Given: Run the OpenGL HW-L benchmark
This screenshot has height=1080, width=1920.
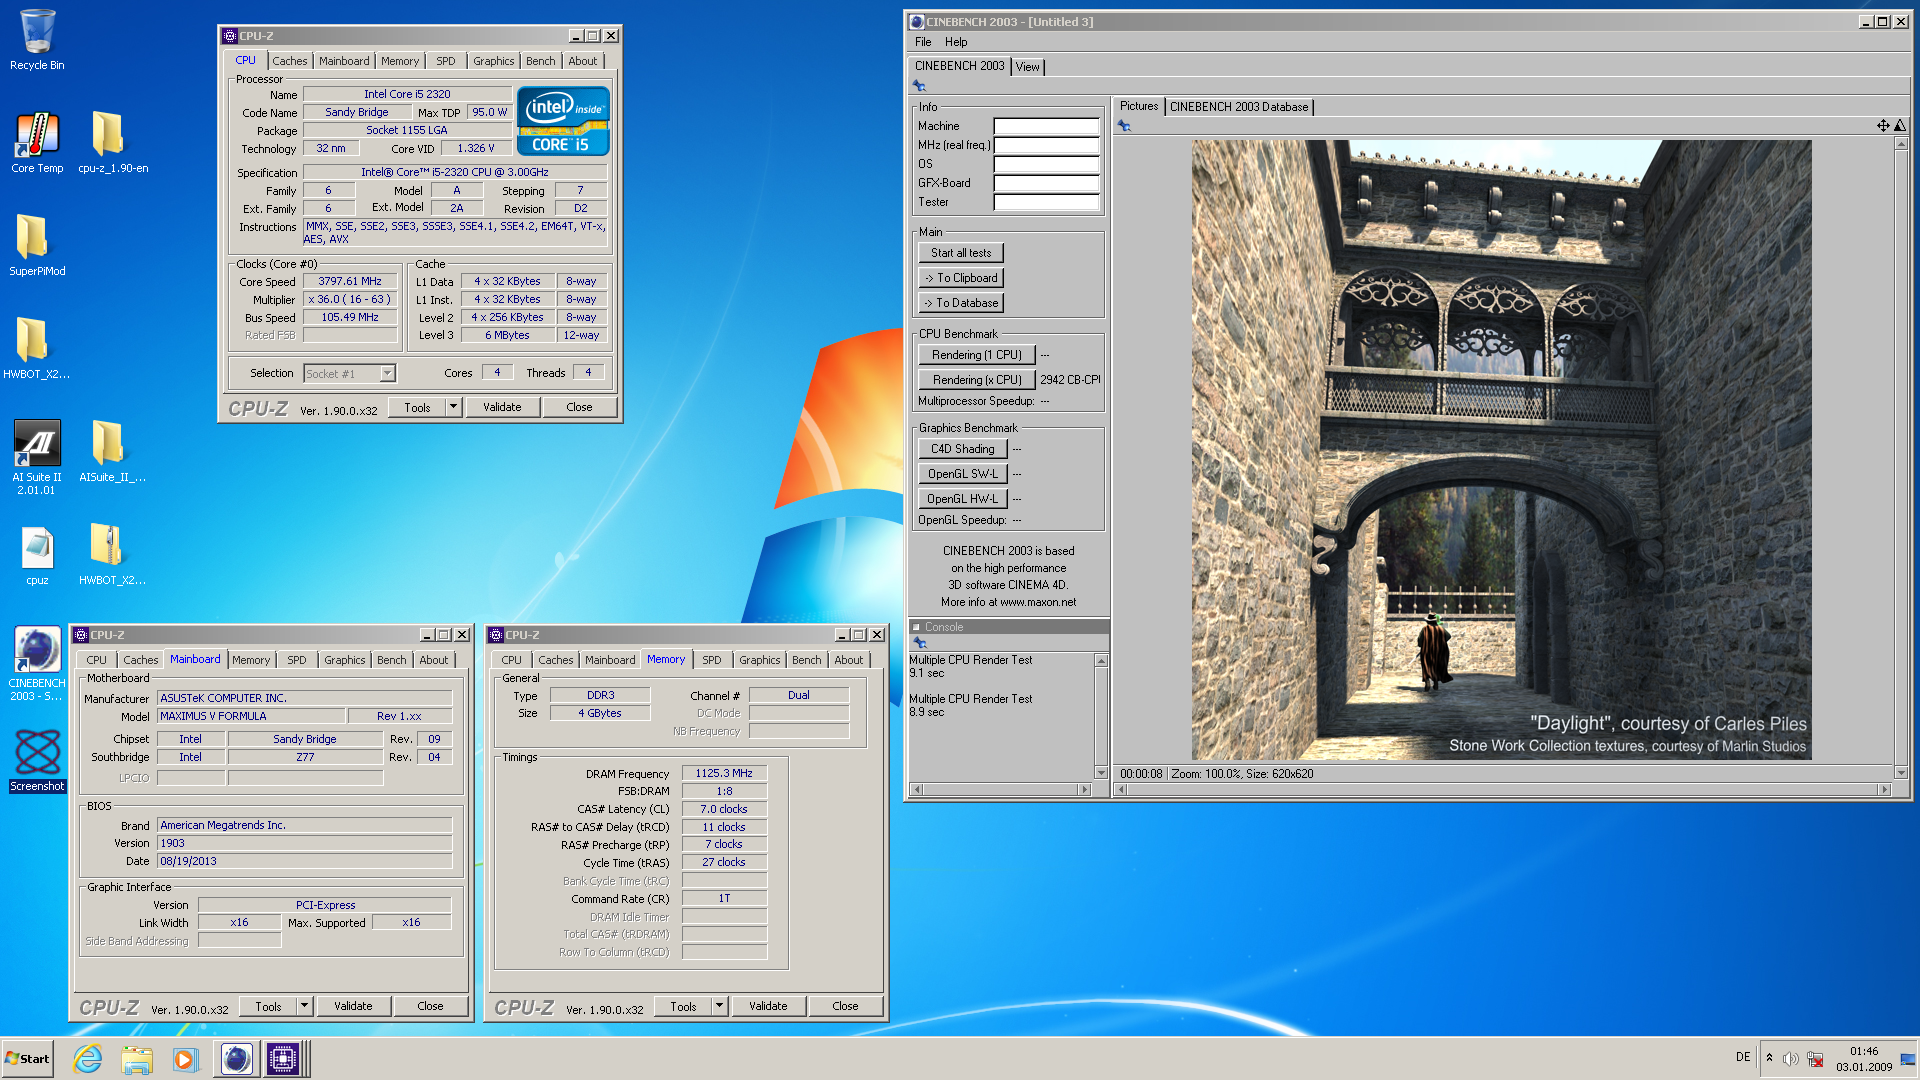Looking at the screenshot, I should point(963,499).
